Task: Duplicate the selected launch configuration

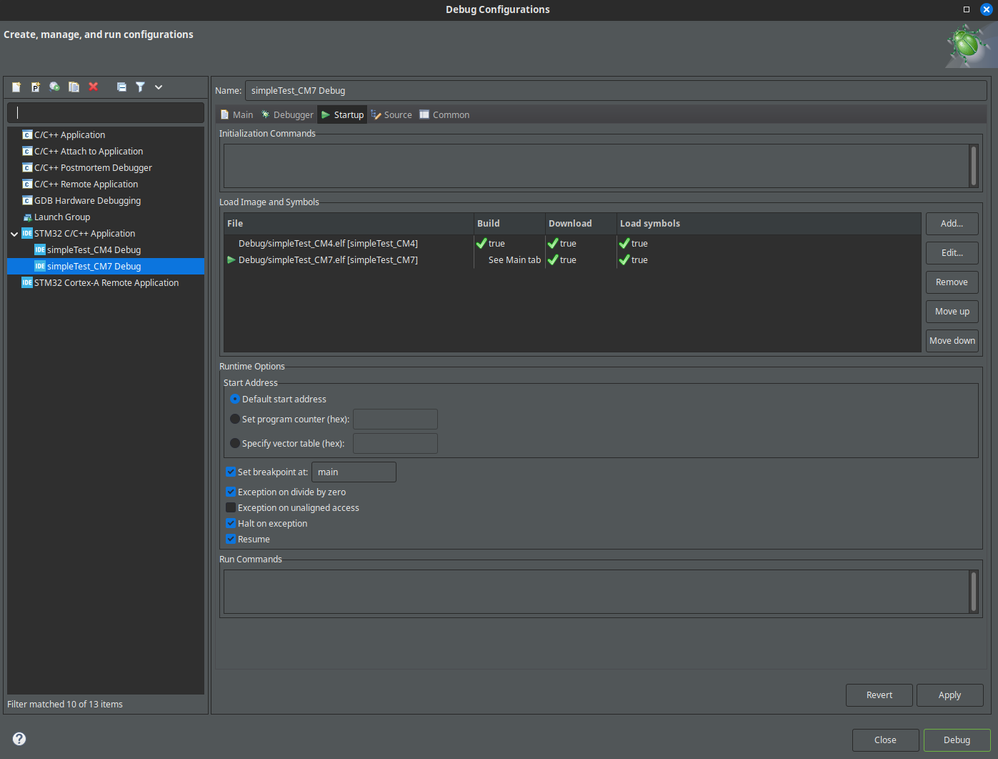Action: click(74, 87)
